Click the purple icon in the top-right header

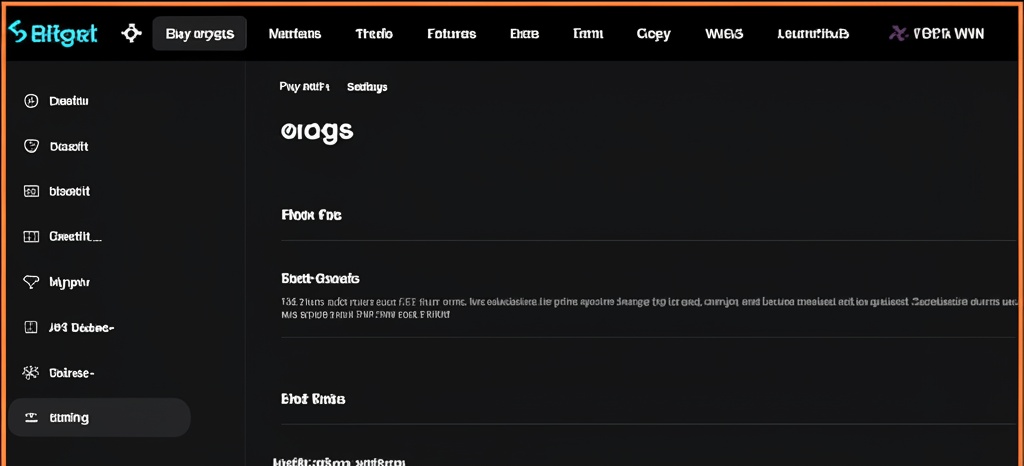pyautogui.click(x=899, y=33)
